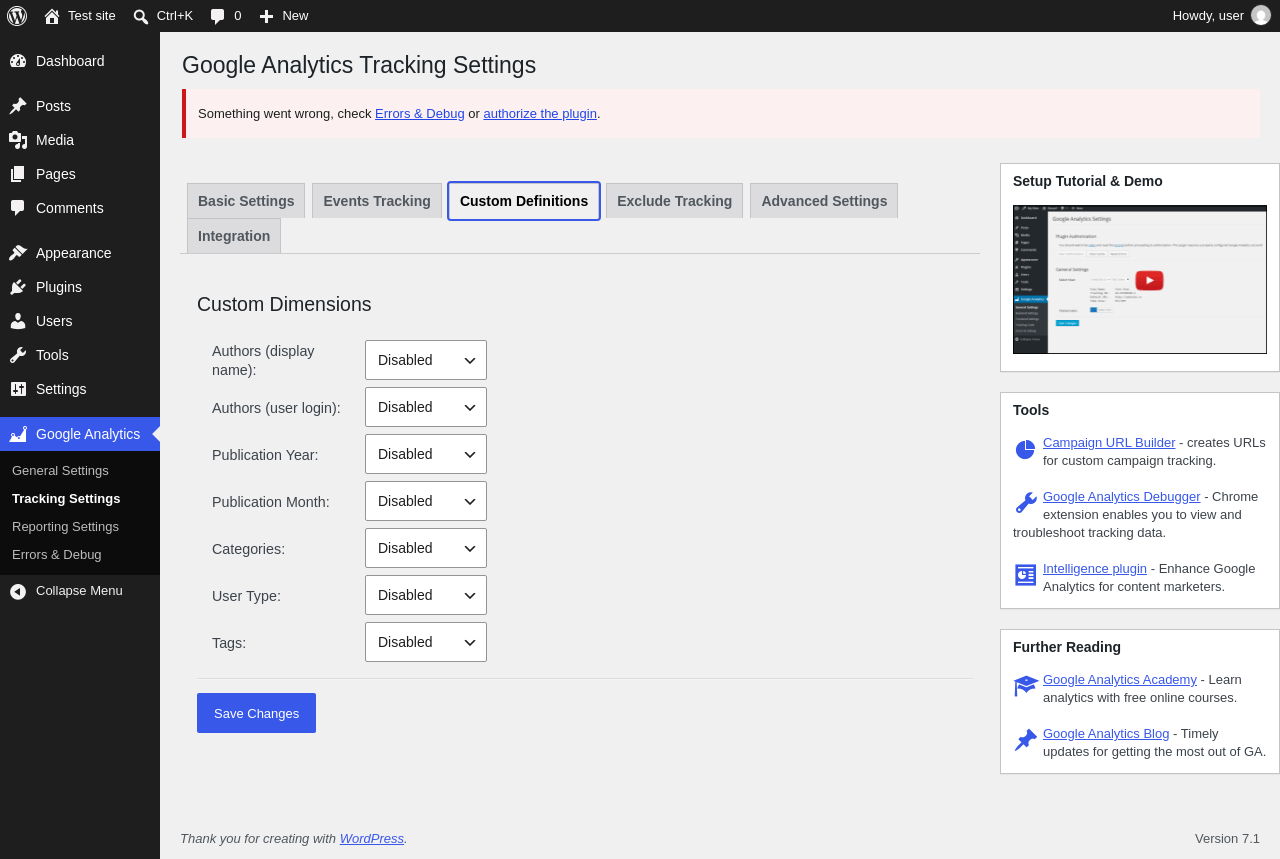Screen dimensions: 1280x859
Task: Click the Plugins plug icon
Action: point(18,287)
